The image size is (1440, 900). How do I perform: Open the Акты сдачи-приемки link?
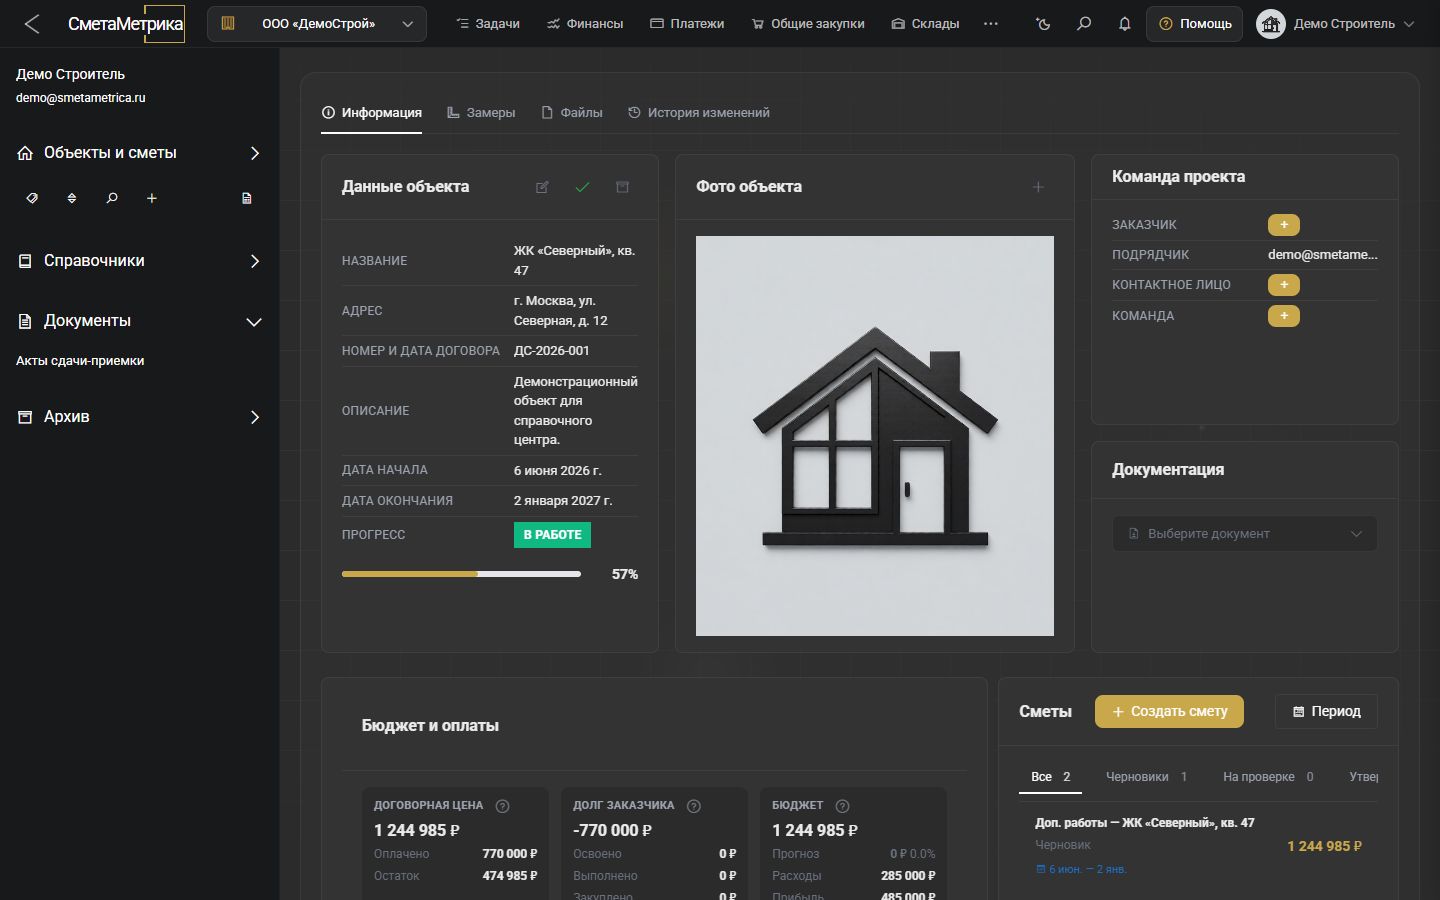click(x=80, y=361)
